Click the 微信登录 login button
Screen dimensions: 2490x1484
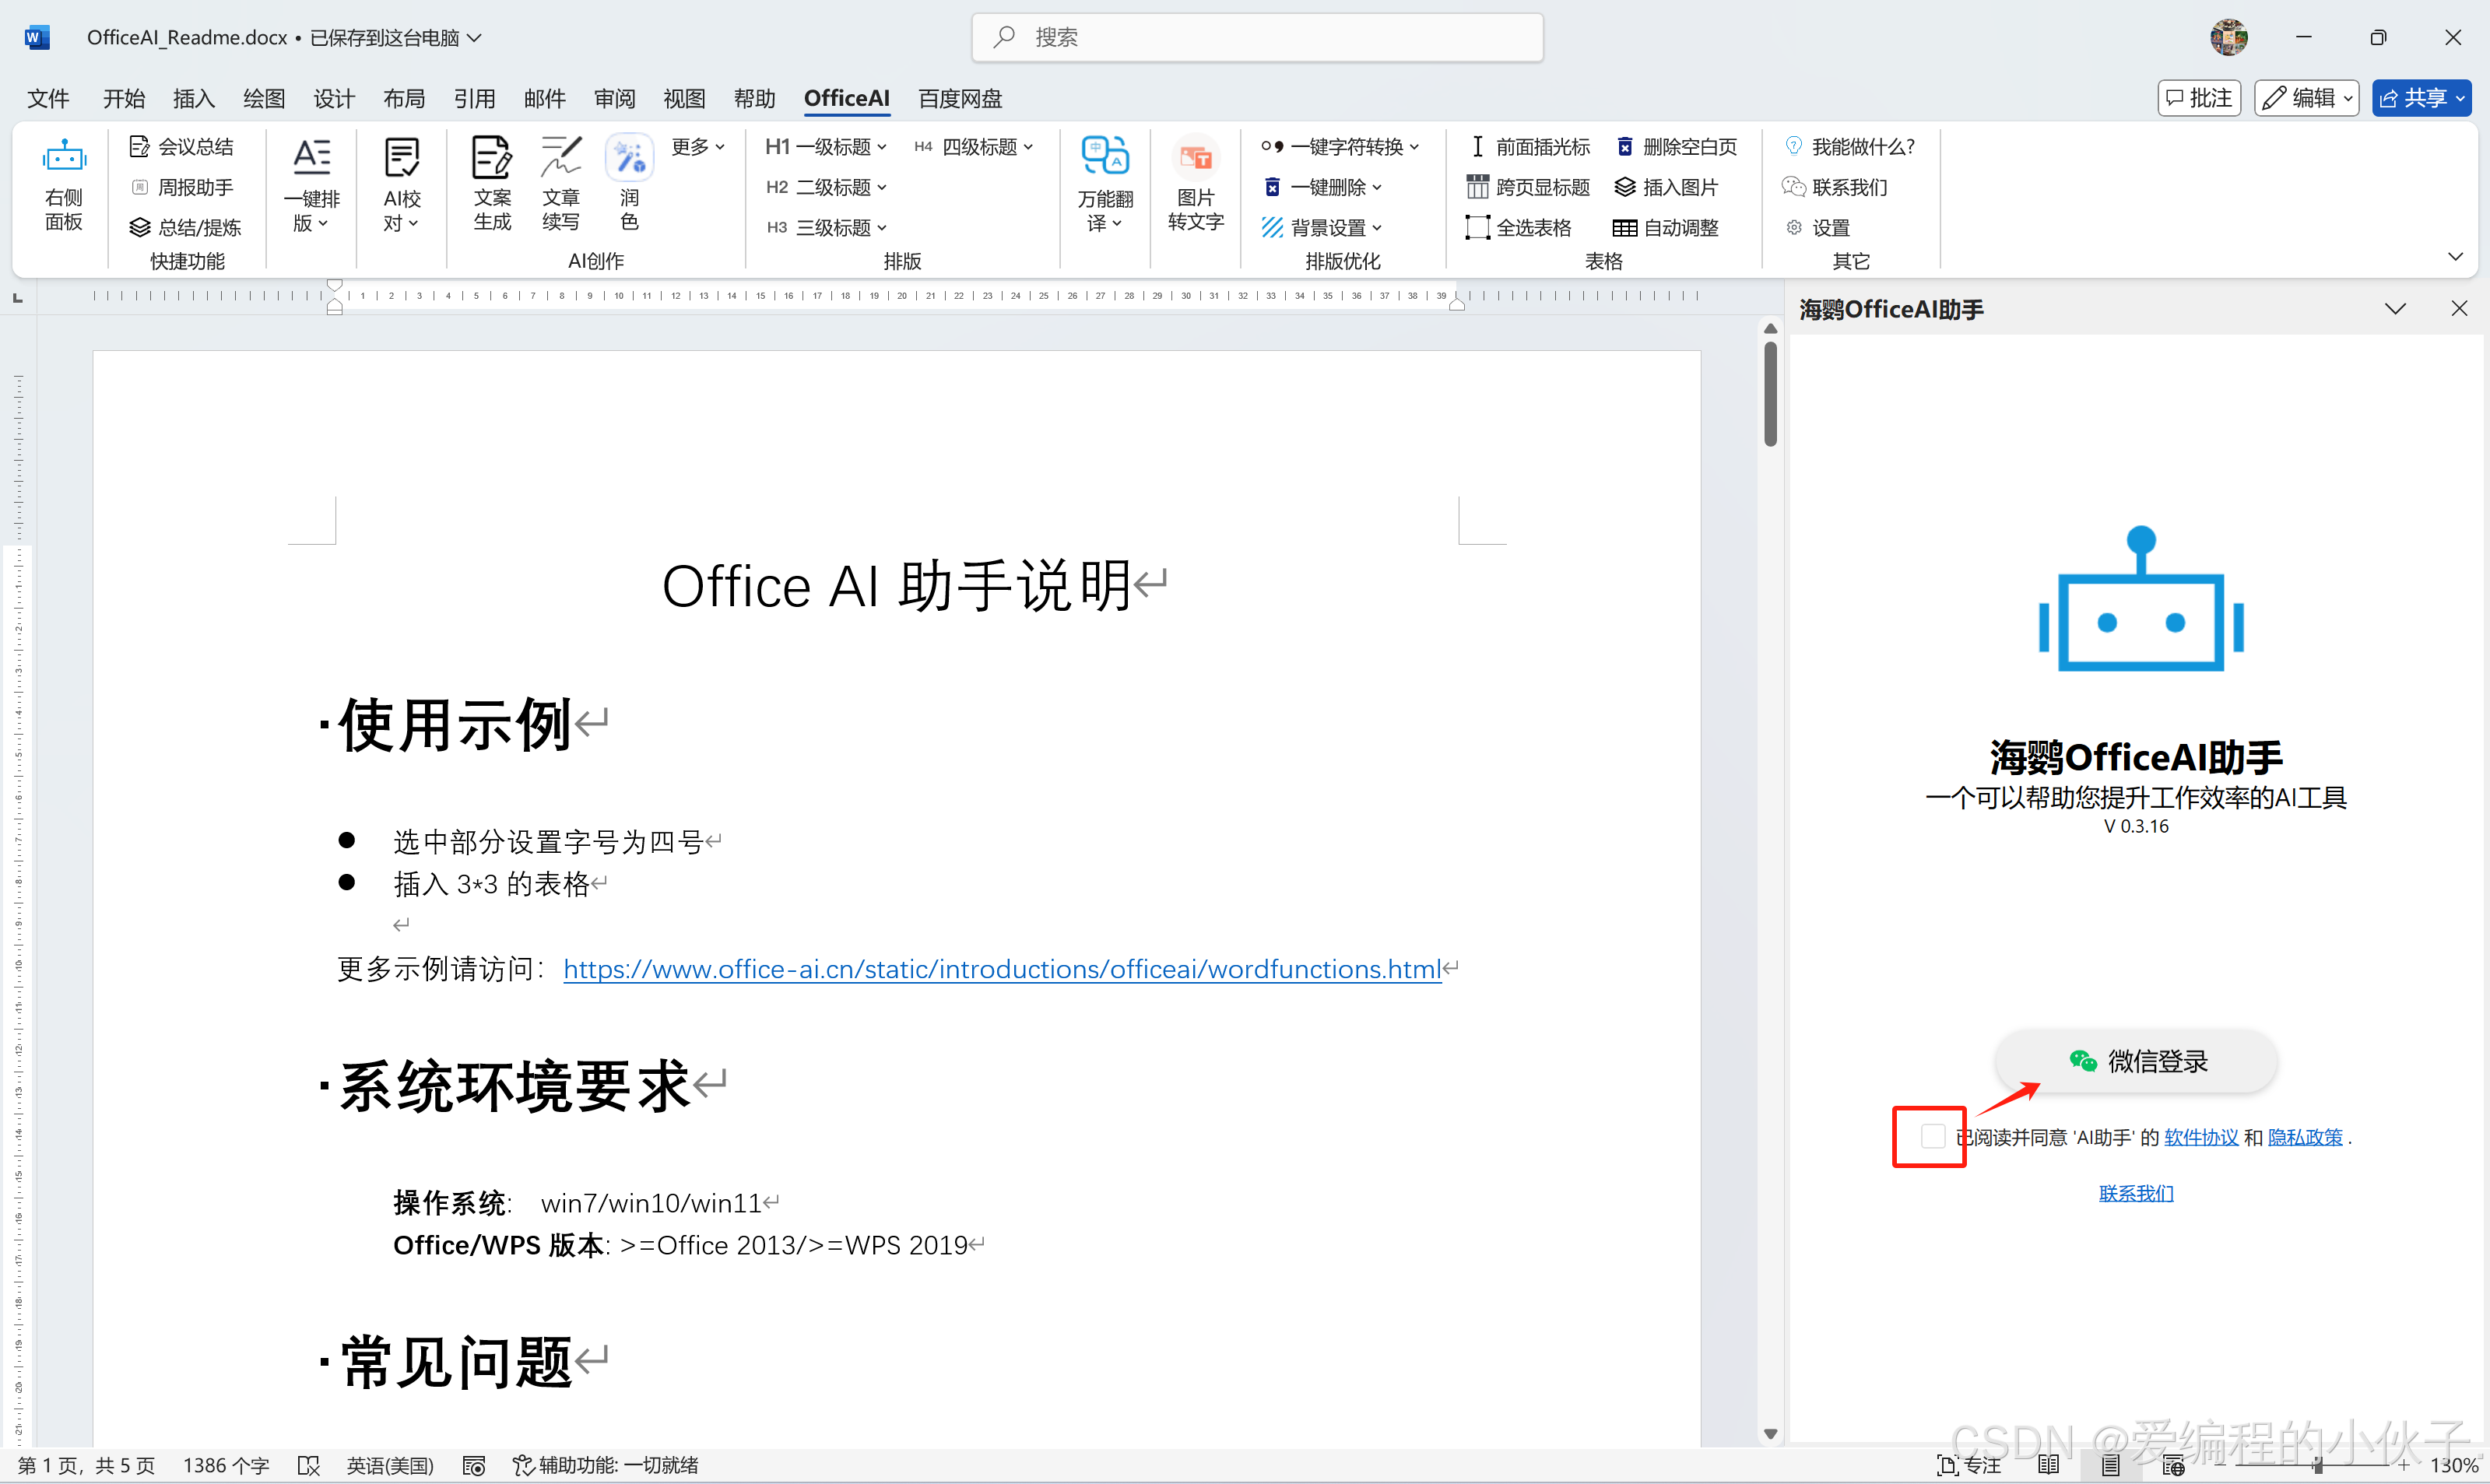(2135, 1061)
